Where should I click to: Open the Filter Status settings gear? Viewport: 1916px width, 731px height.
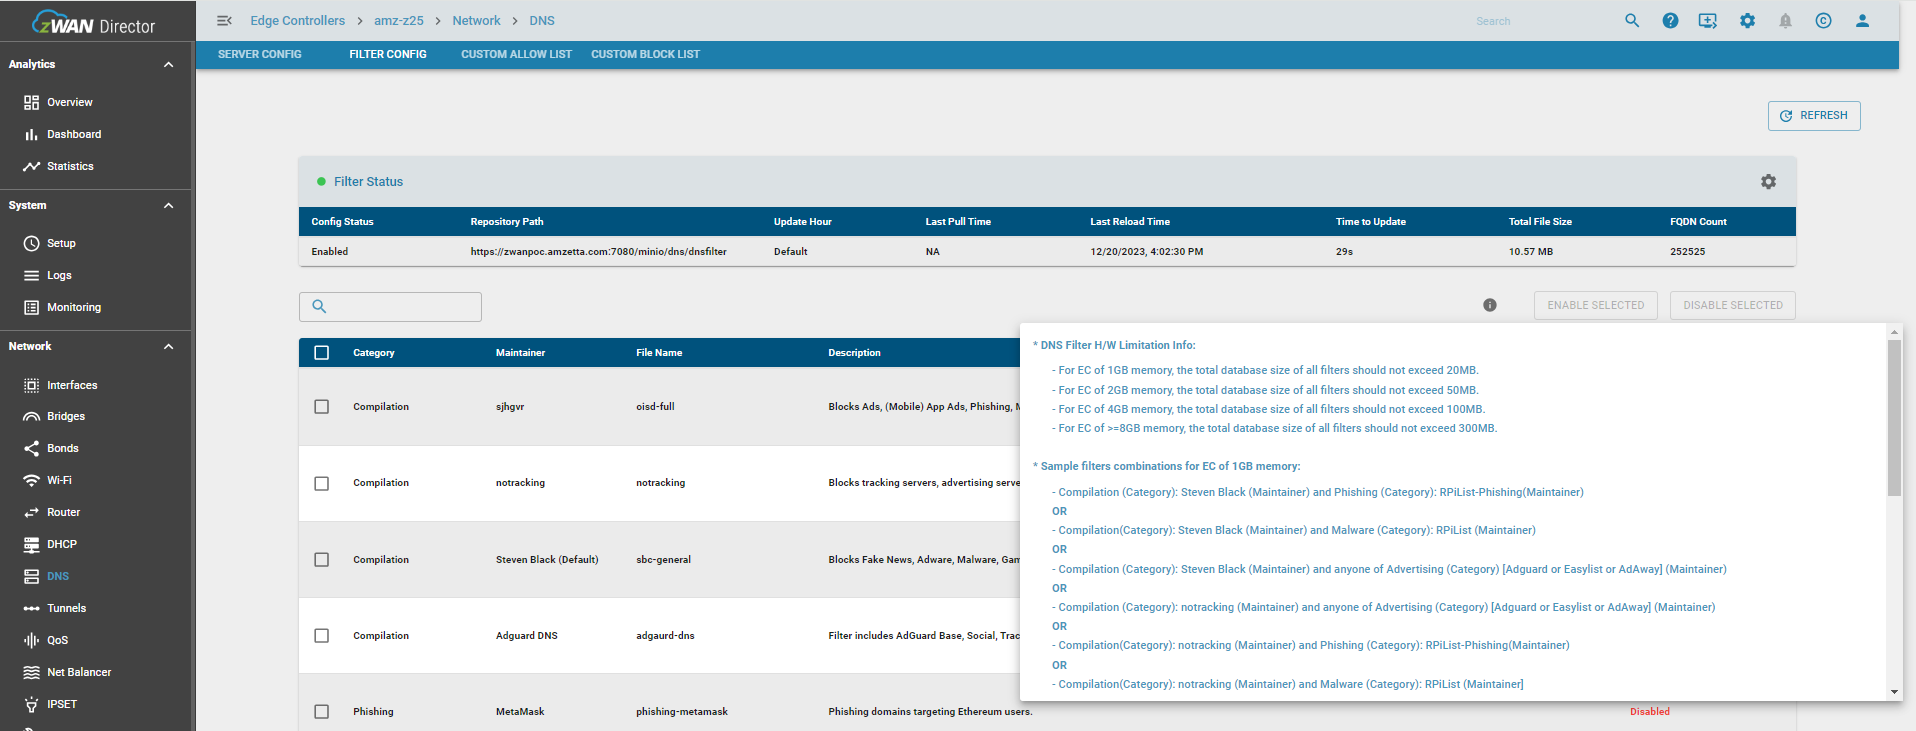click(x=1768, y=181)
